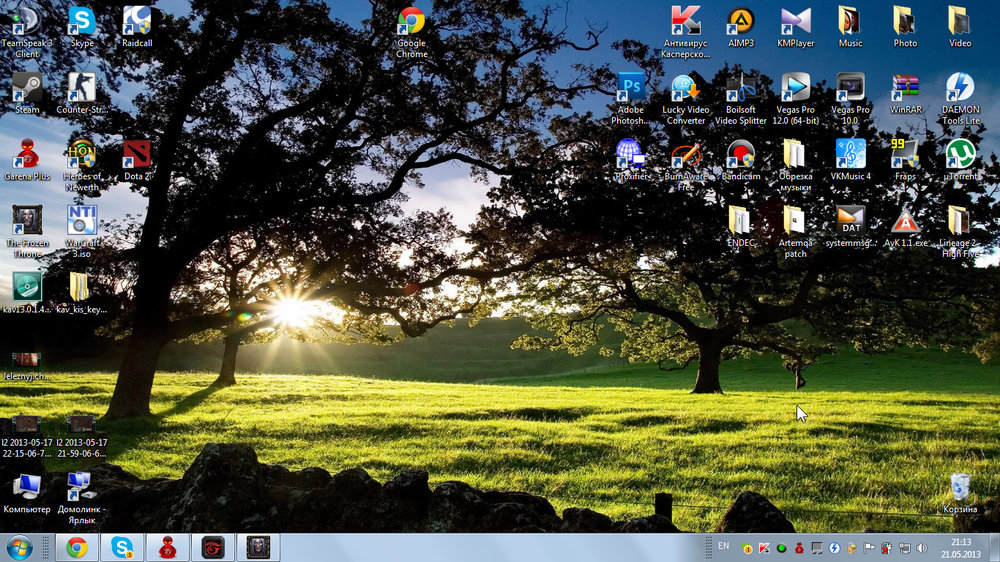1000x562 pixels.
Task: Open the Windows Start menu
Action: pyautogui.click(x=19, y=547)
